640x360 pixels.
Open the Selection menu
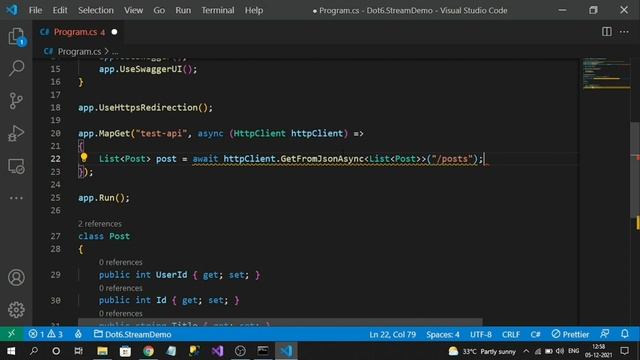[96, 10]
